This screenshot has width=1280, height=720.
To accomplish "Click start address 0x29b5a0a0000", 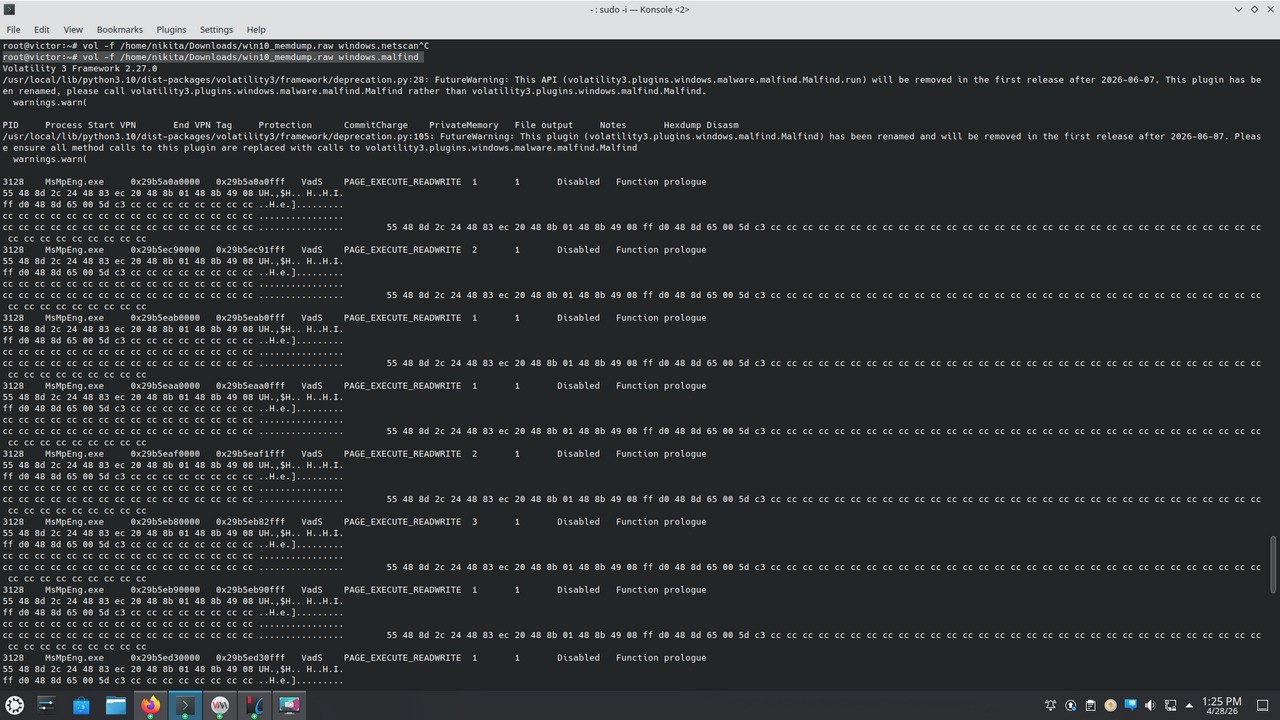I will coord(165,182).
